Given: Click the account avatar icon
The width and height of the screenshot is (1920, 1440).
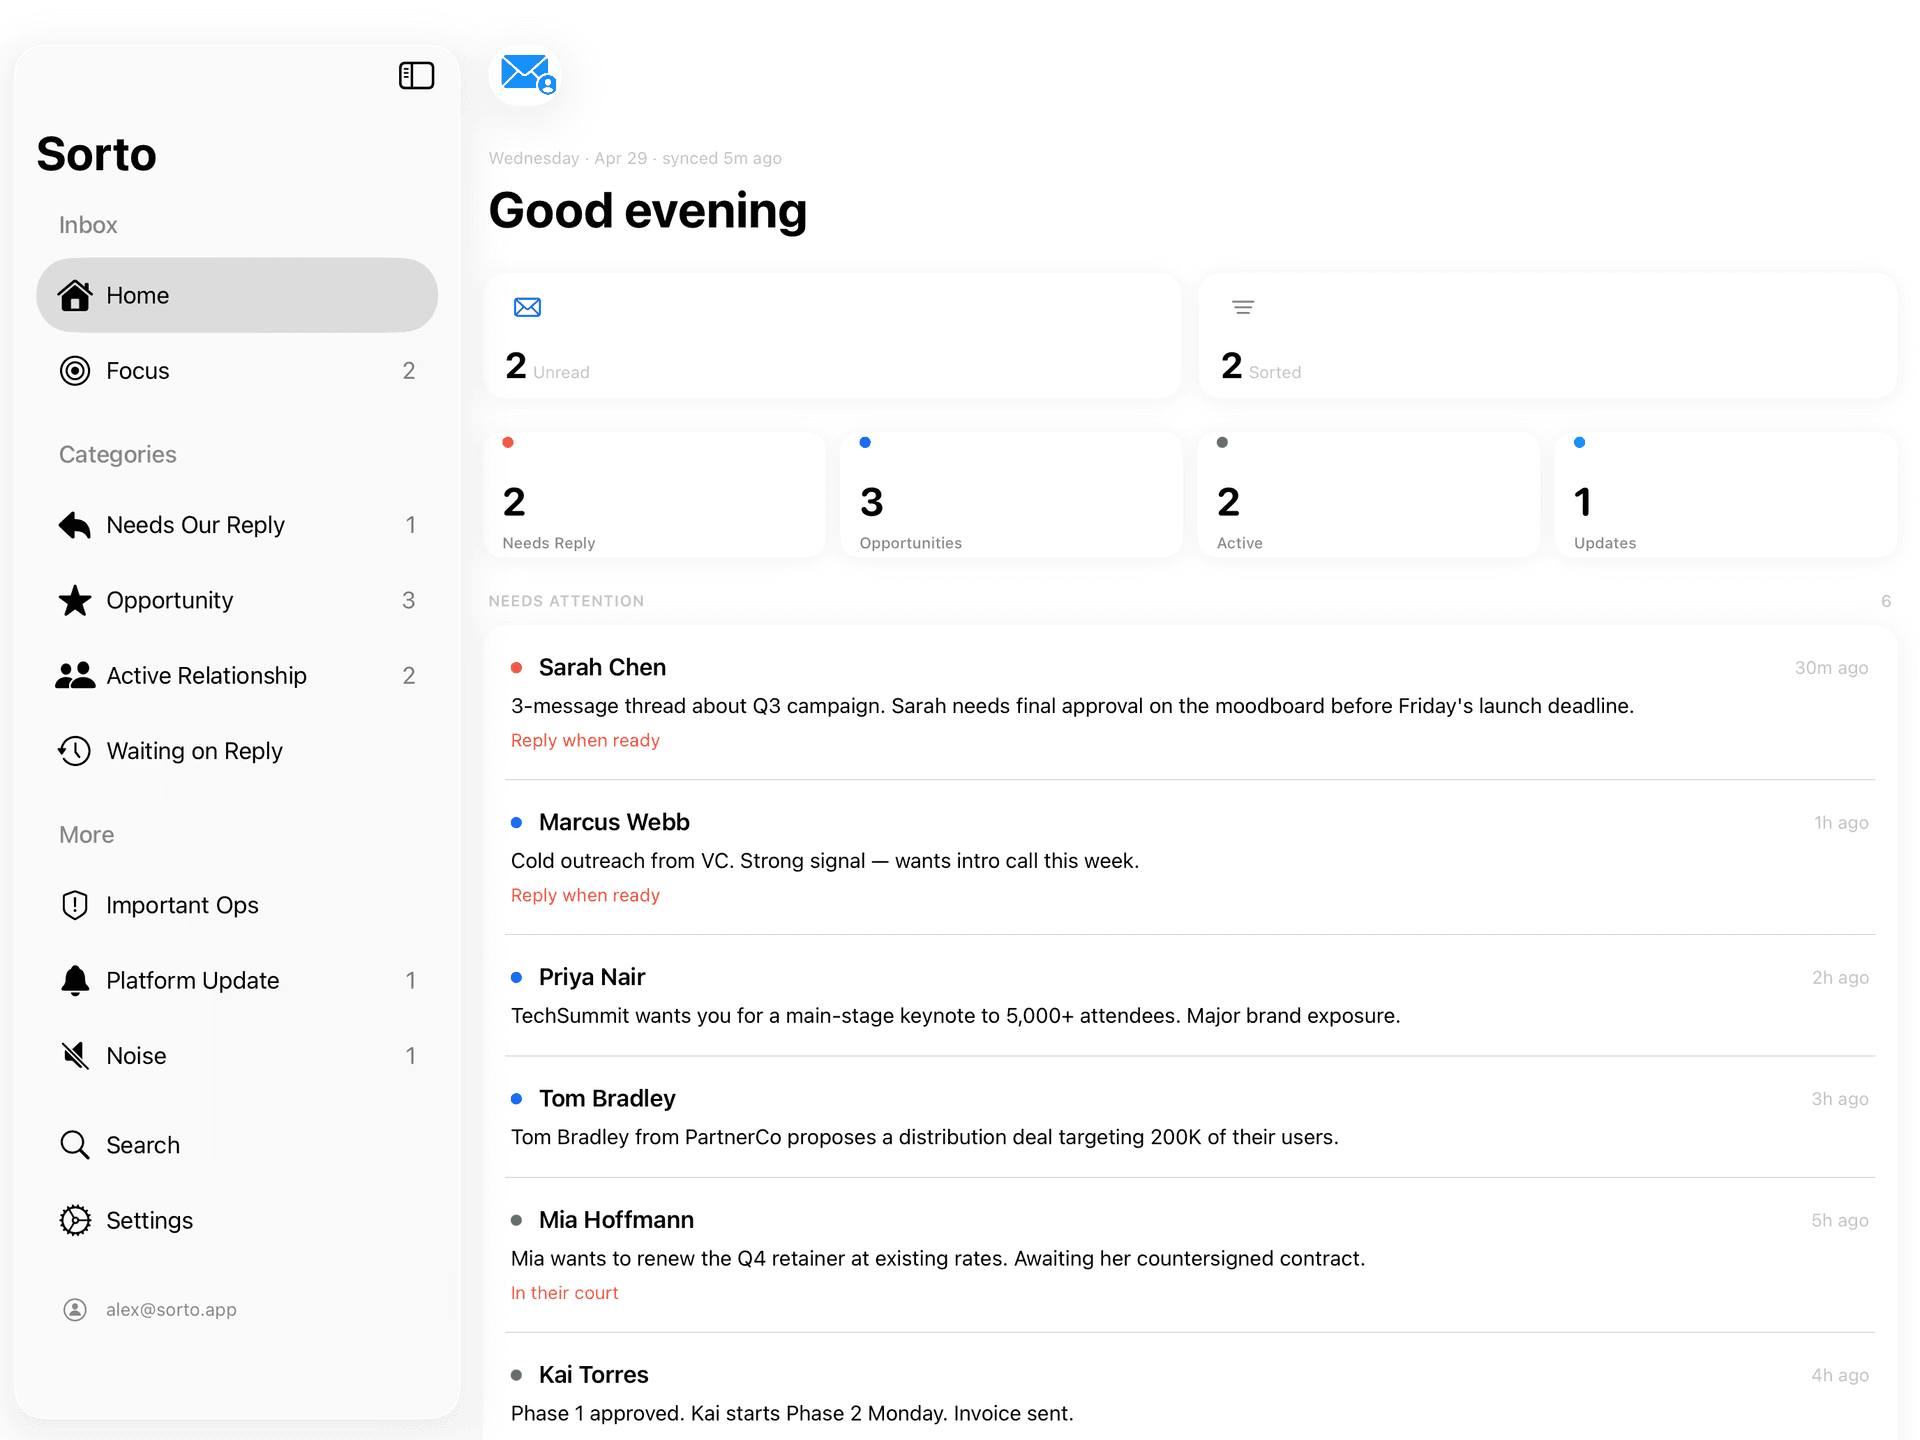Looking at the screenshot, I should pos(75,1310).
